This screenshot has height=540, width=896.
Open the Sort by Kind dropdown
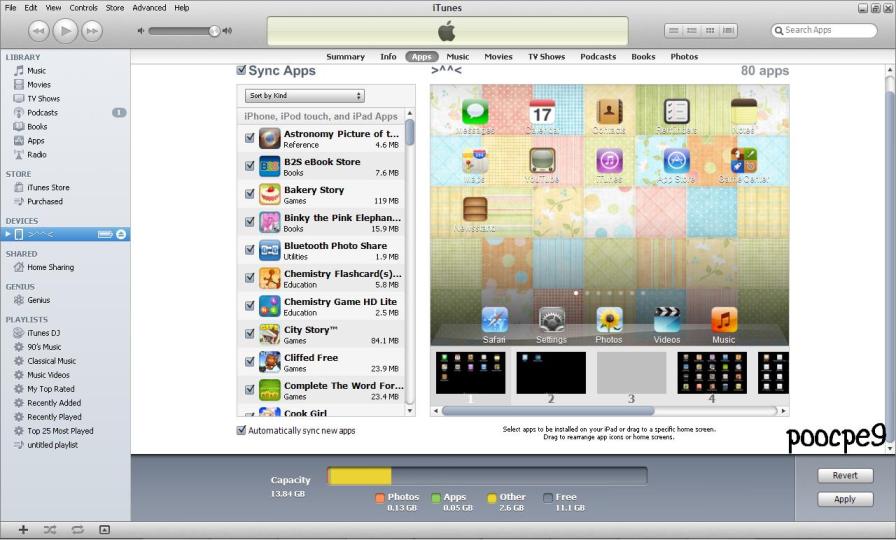[x=305, y=95]
